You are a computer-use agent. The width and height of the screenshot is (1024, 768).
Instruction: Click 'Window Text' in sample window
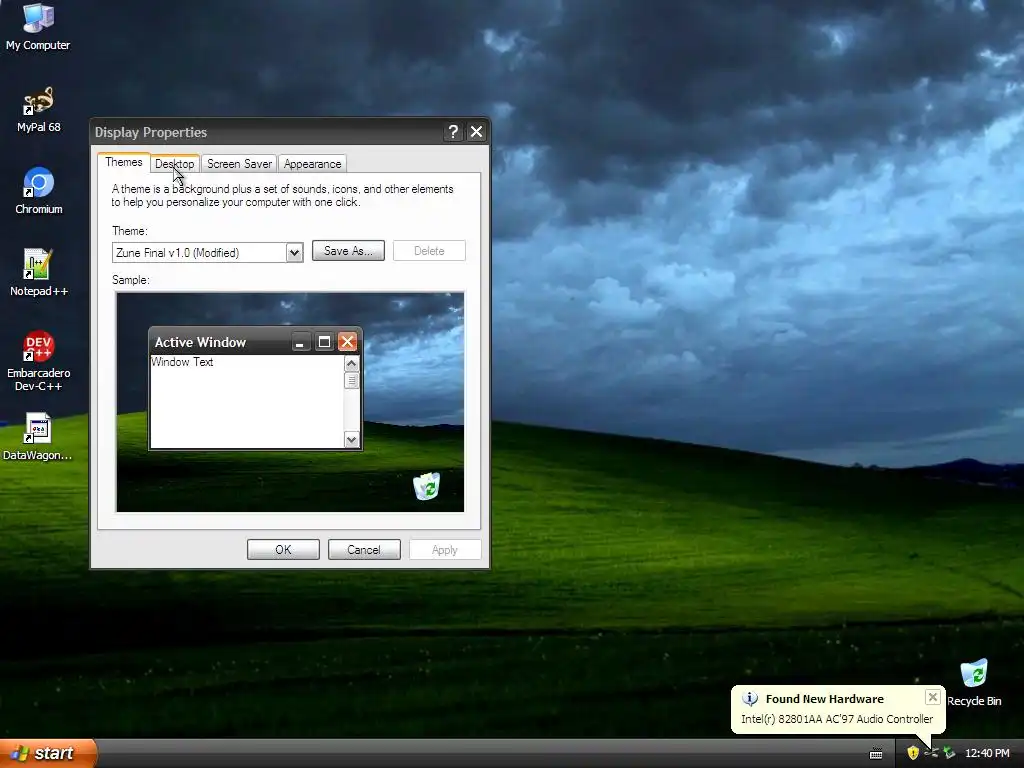pos(182,362)
